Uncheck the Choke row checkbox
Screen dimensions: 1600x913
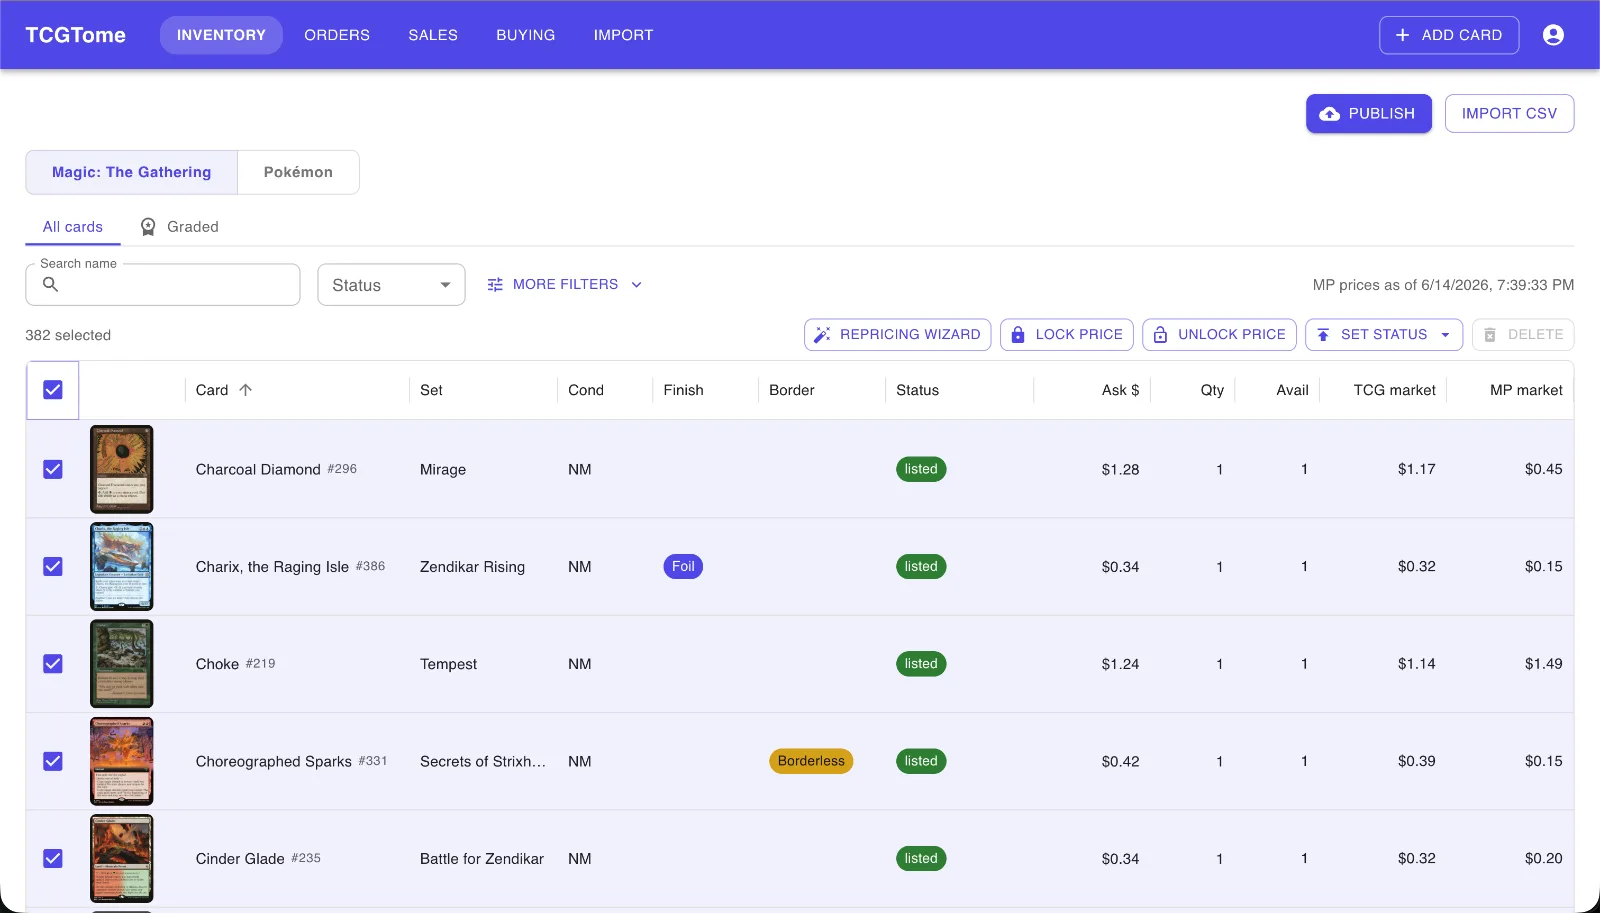click(53, 664)
